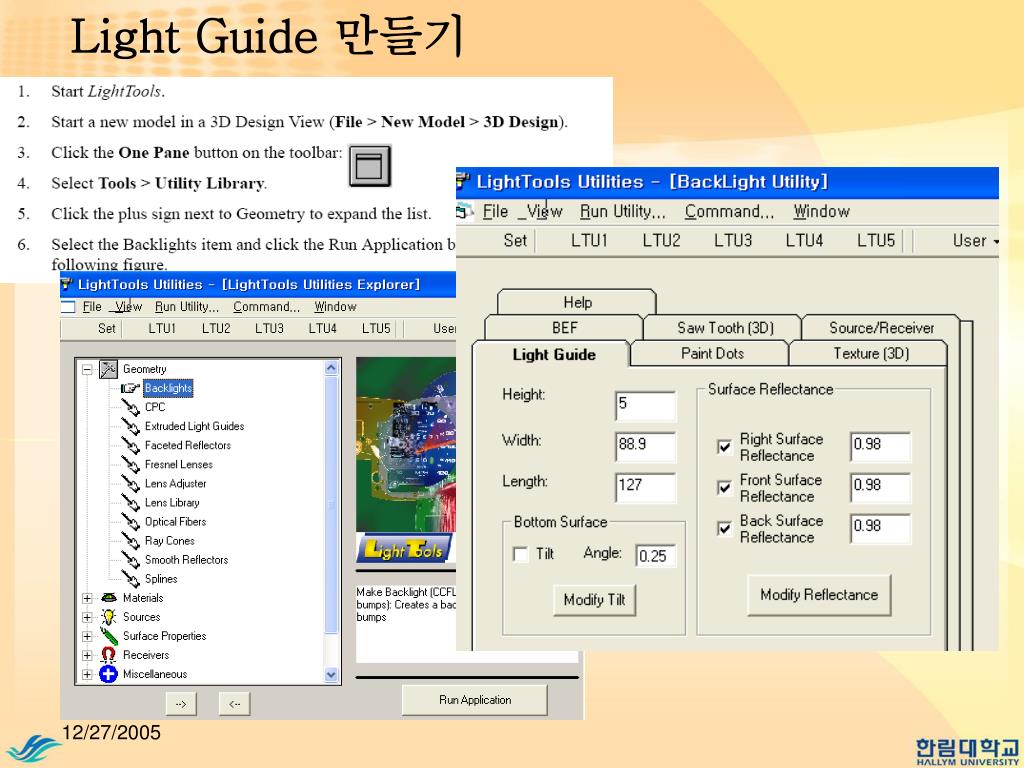Click the Surface Properties brush icon
Image resolution: width=1024 pixels, height=768 pixels.
click(x=108, y=636)
